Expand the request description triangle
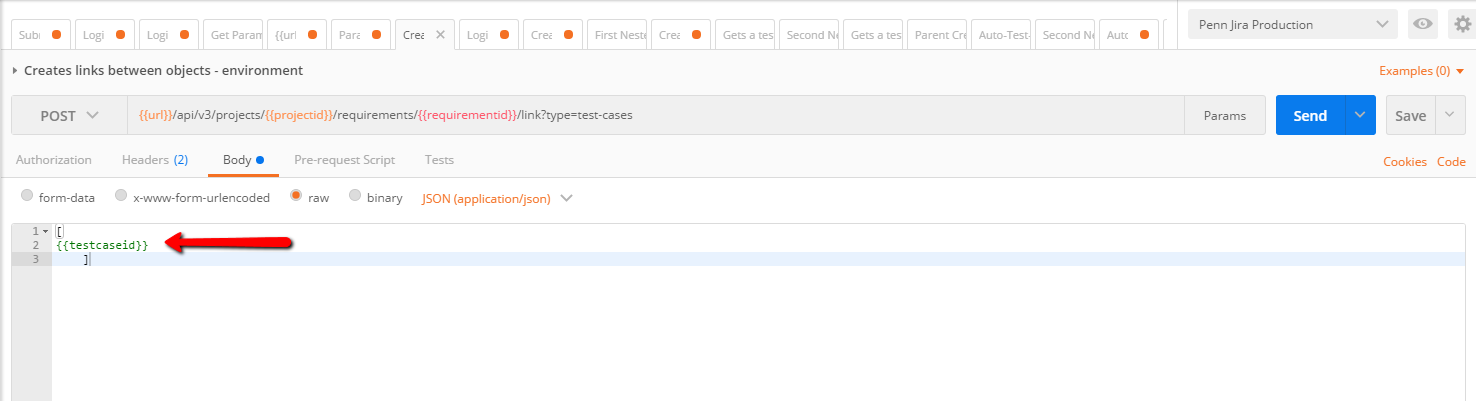 click(x=15, y=71)
